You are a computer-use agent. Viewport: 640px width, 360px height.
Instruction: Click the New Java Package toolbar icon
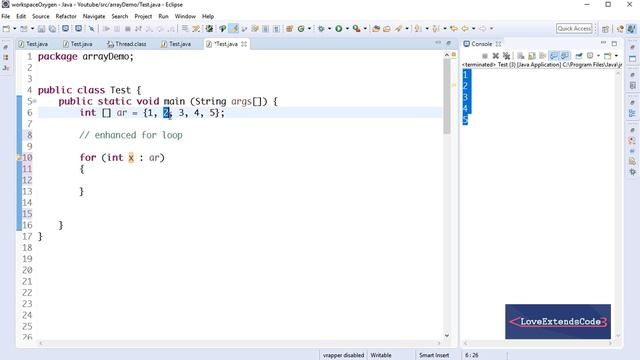tap(289, 29)
